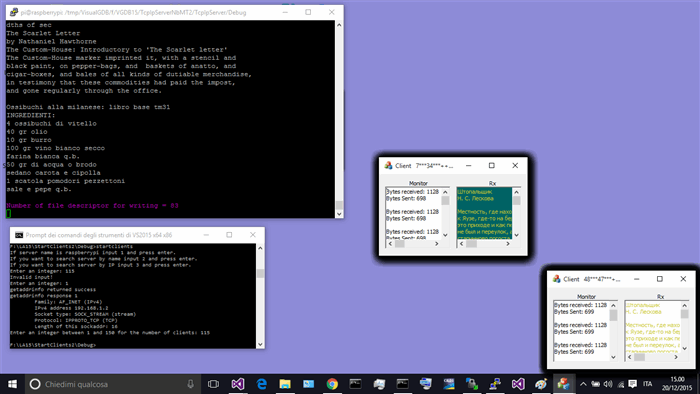Click Rx box left arrow in Client 48***47
This screenshot has width=700, height=394.
pyautogui.click(x=629, y=357)
